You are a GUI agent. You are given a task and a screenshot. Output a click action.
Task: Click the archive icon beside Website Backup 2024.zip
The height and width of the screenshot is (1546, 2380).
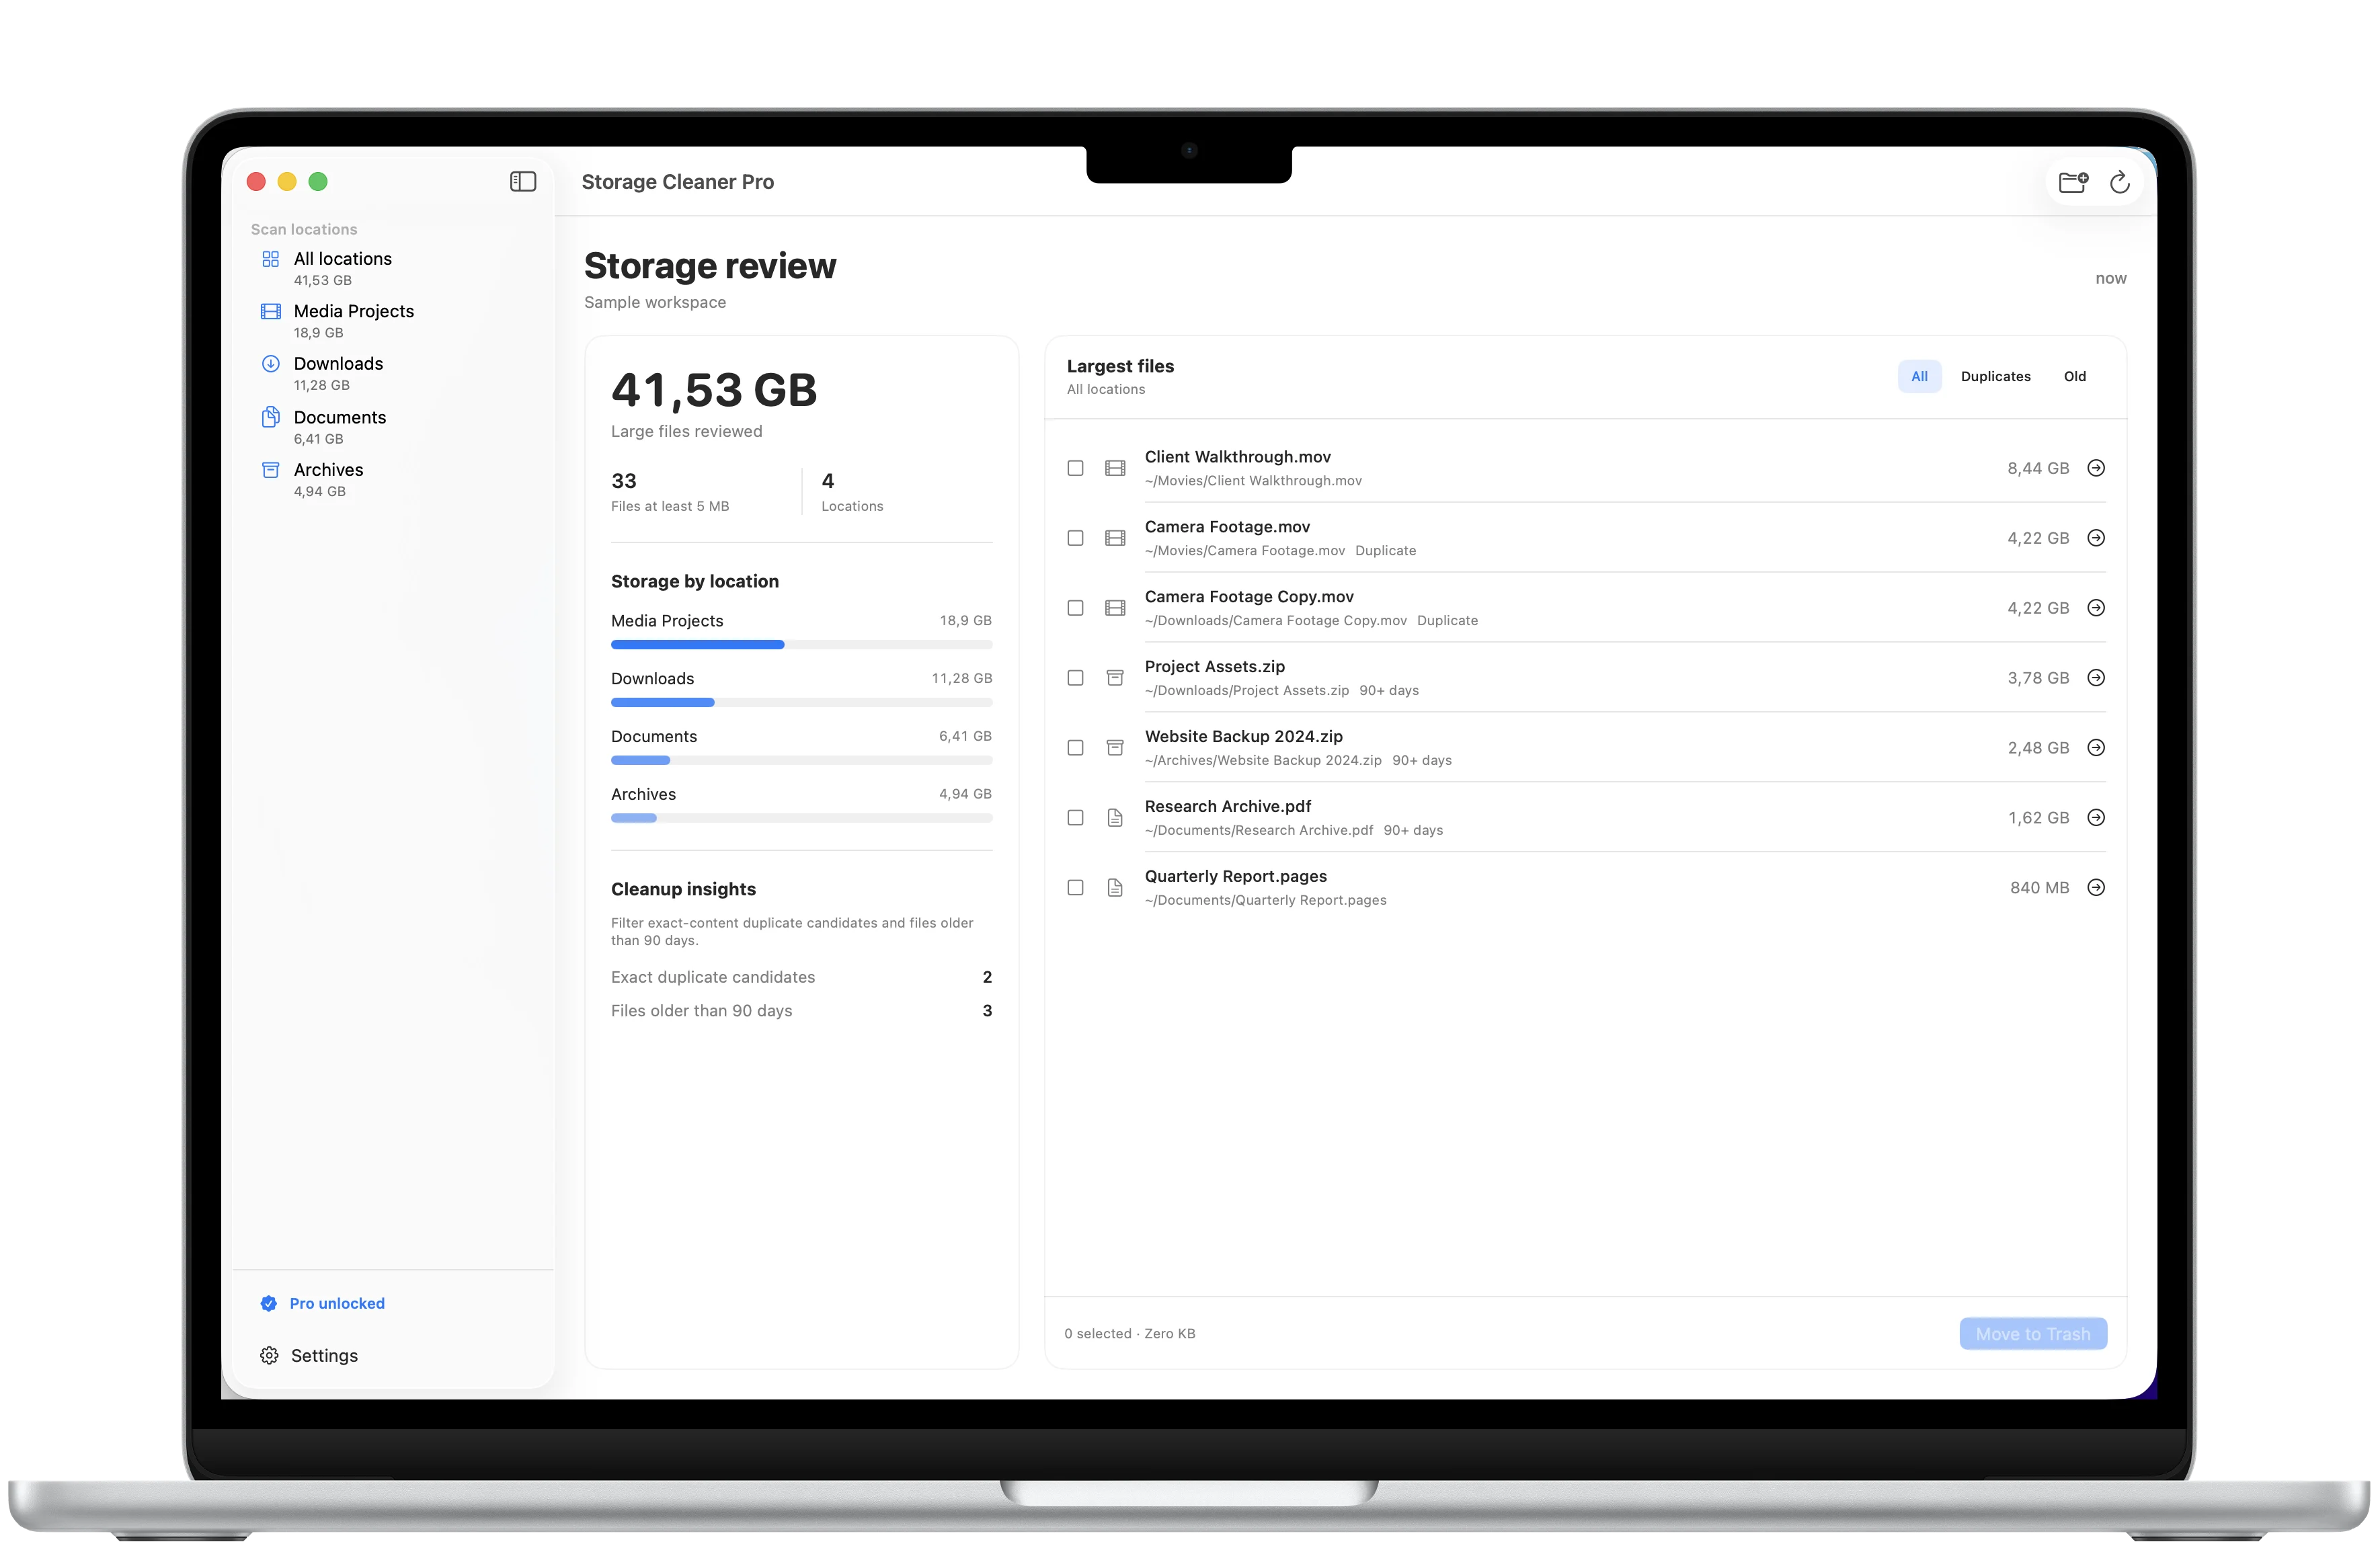(1115, 748)
